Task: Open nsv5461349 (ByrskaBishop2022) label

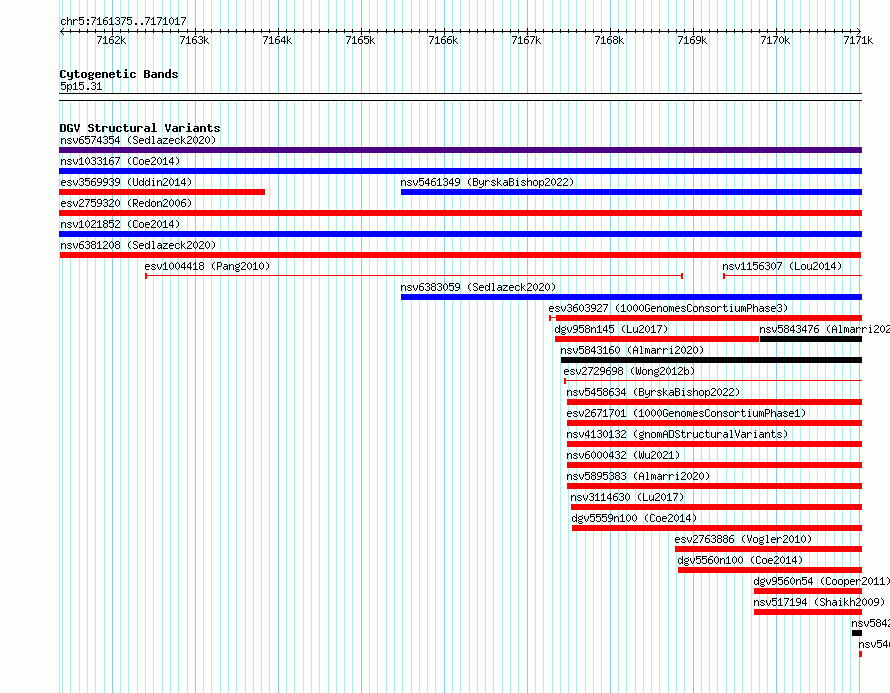Action: click(487, 182)
